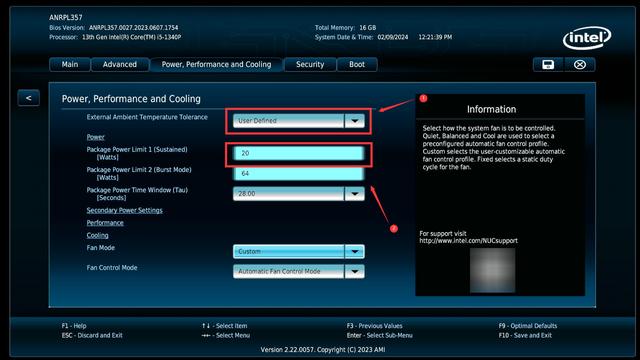This screenshot has width=640, height=360.
Task: Click the Cooling section link
Action: tap(98, 236)
